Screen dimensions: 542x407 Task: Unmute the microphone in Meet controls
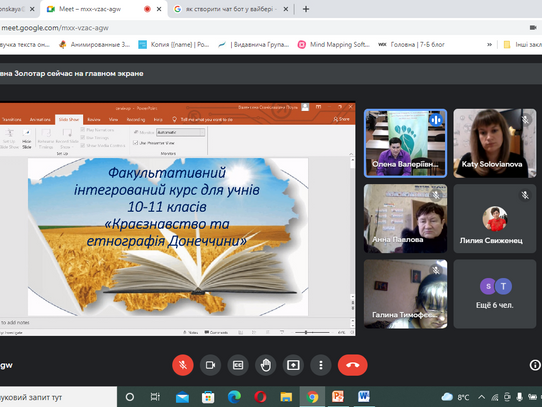tap(183, 365)
